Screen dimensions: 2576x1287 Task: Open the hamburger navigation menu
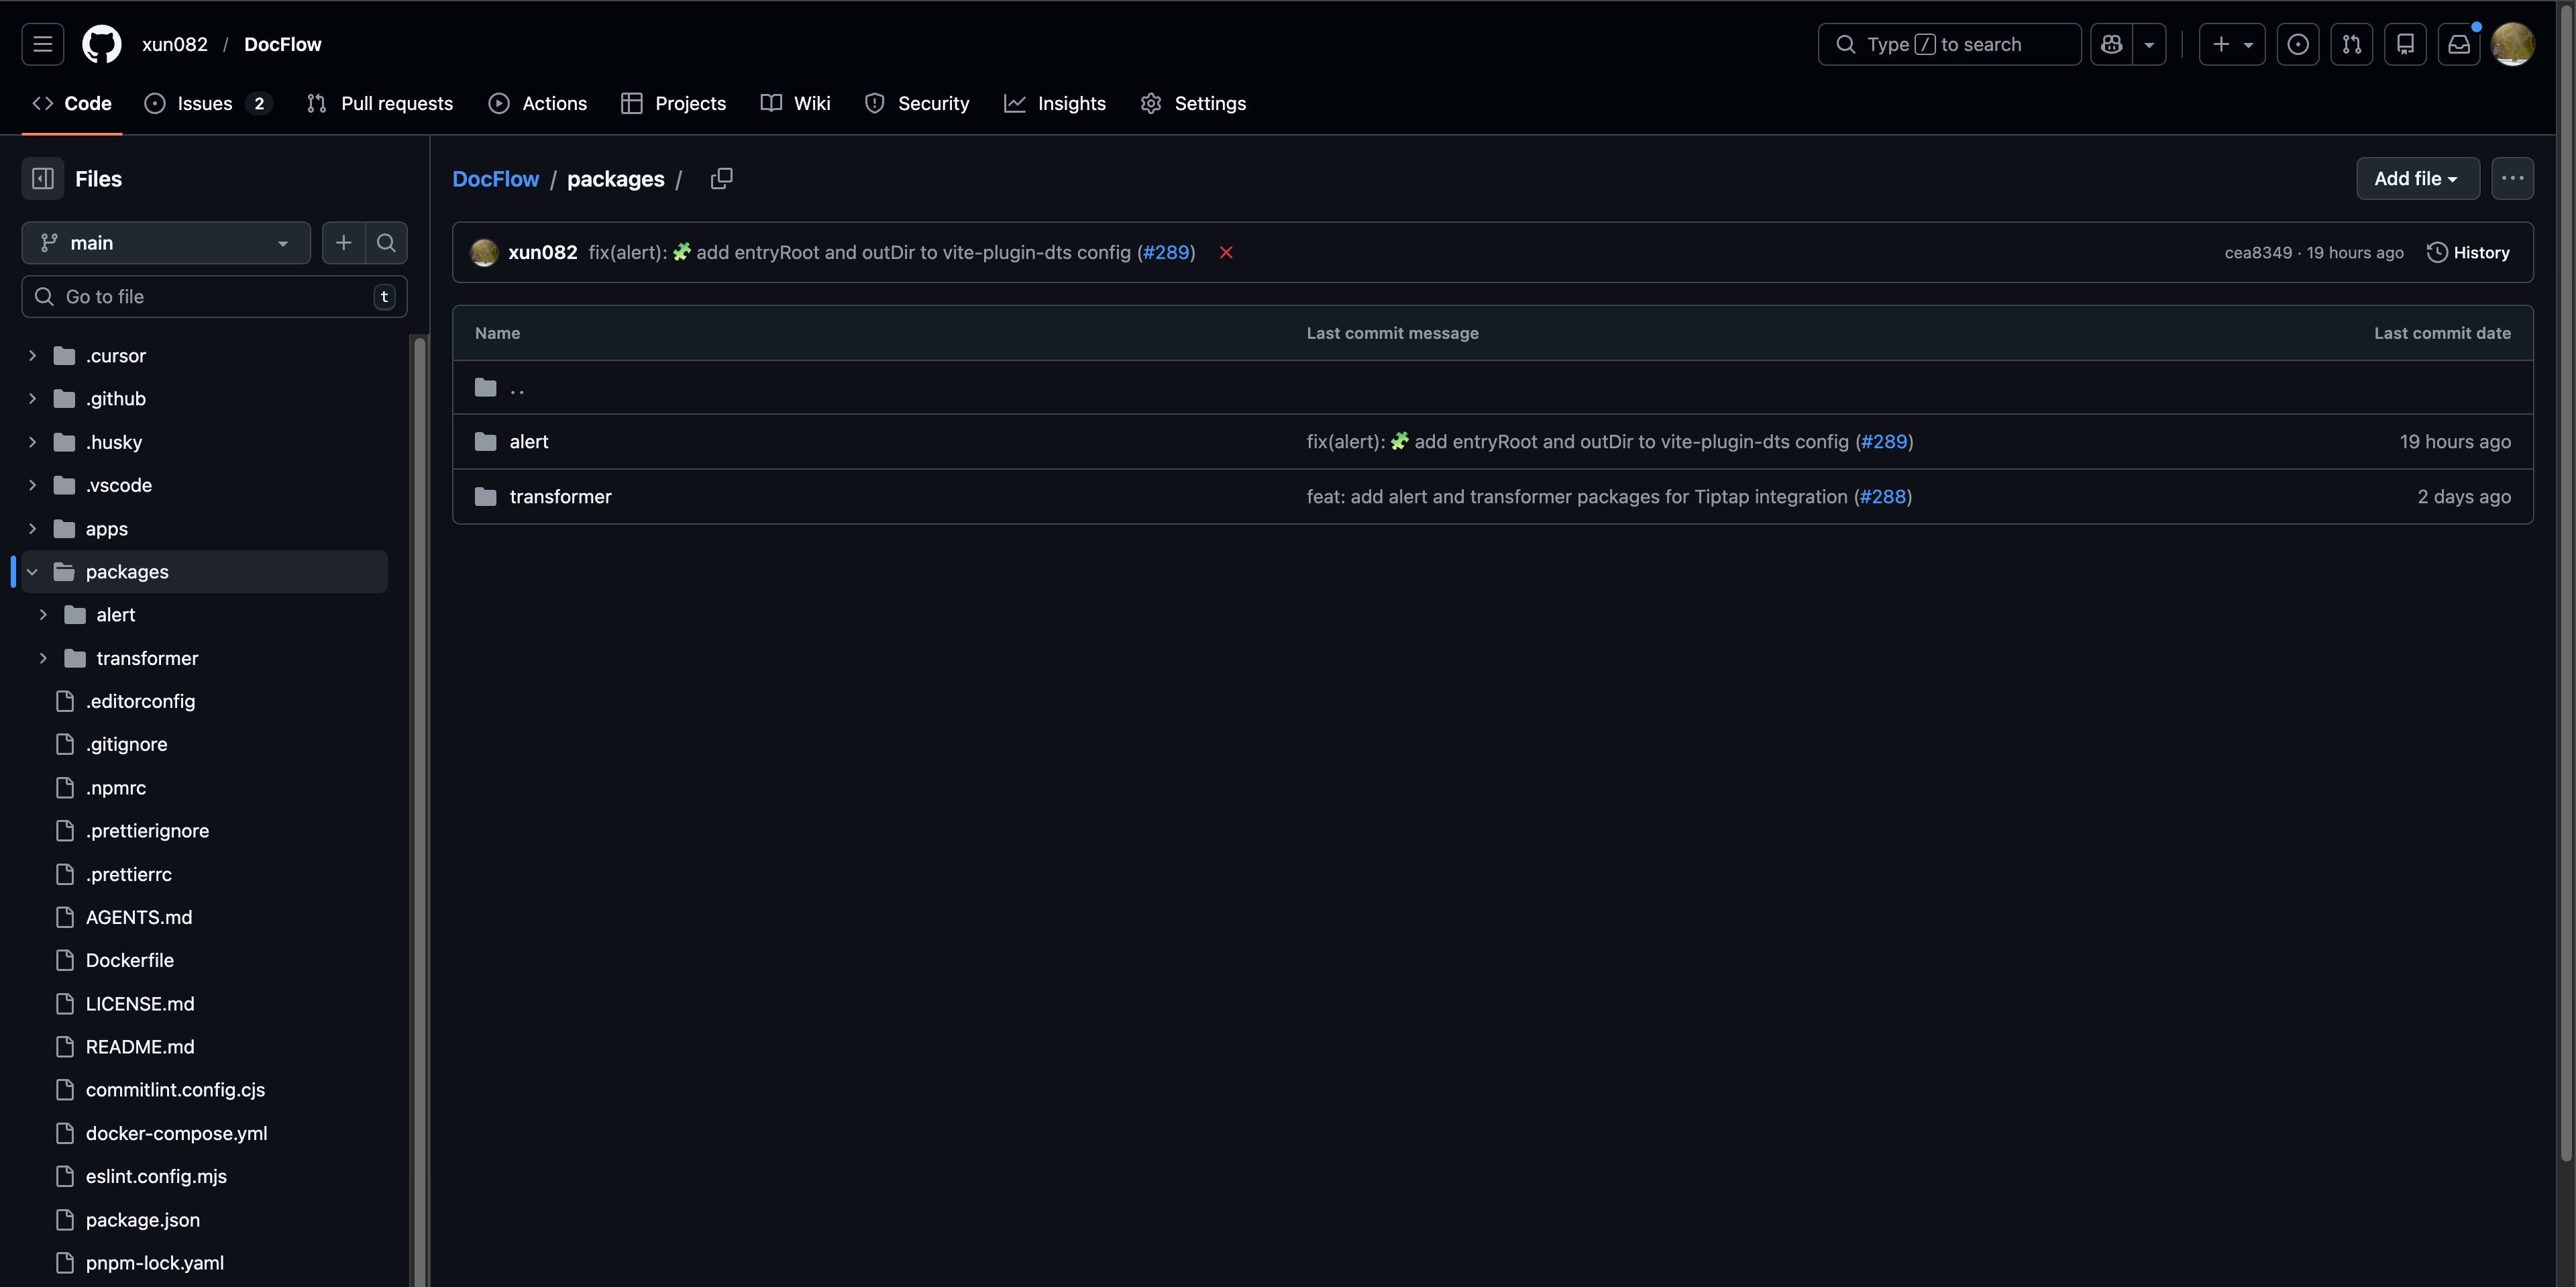pos(42,44)
